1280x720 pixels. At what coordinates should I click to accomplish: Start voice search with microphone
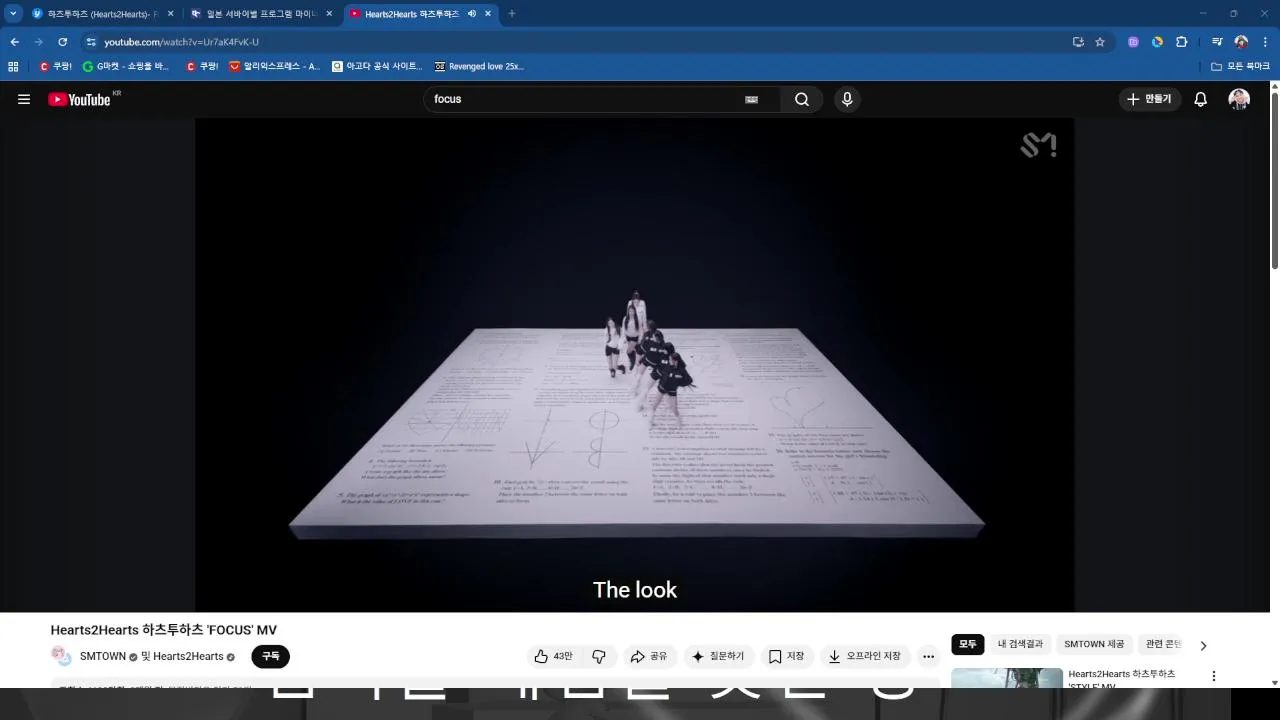tap(847, 99)
